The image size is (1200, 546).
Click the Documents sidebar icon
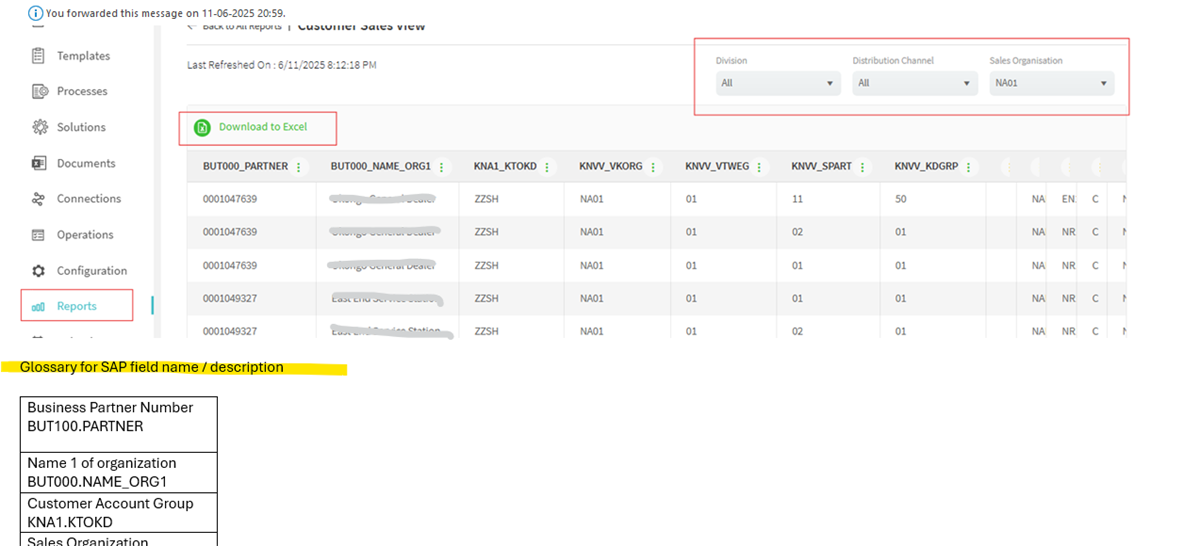[x=39, y=163]
